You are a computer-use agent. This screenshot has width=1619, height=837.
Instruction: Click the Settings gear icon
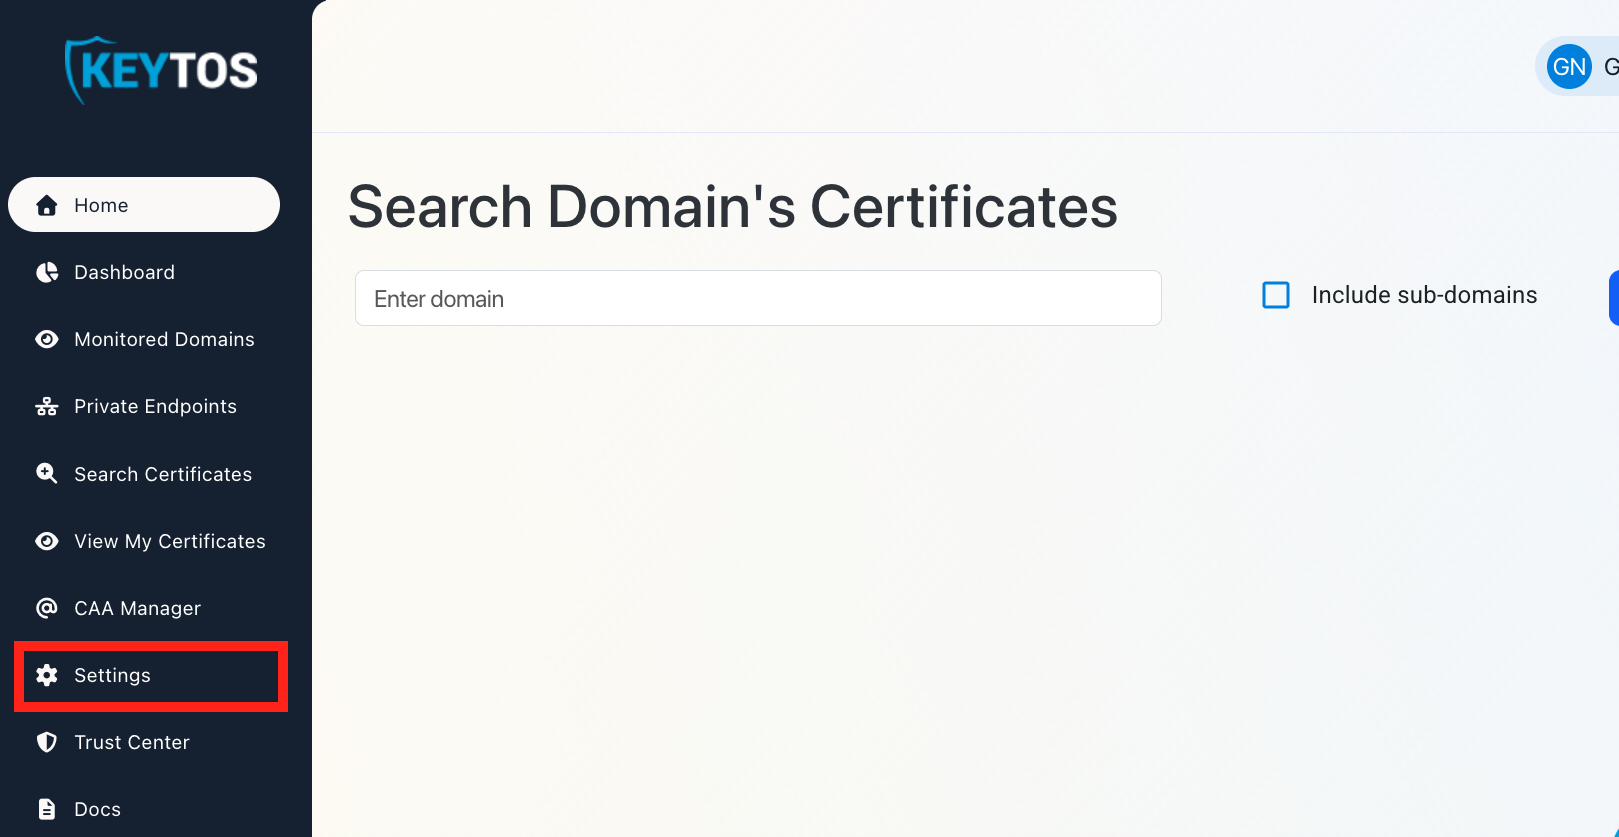coord(46,675)
